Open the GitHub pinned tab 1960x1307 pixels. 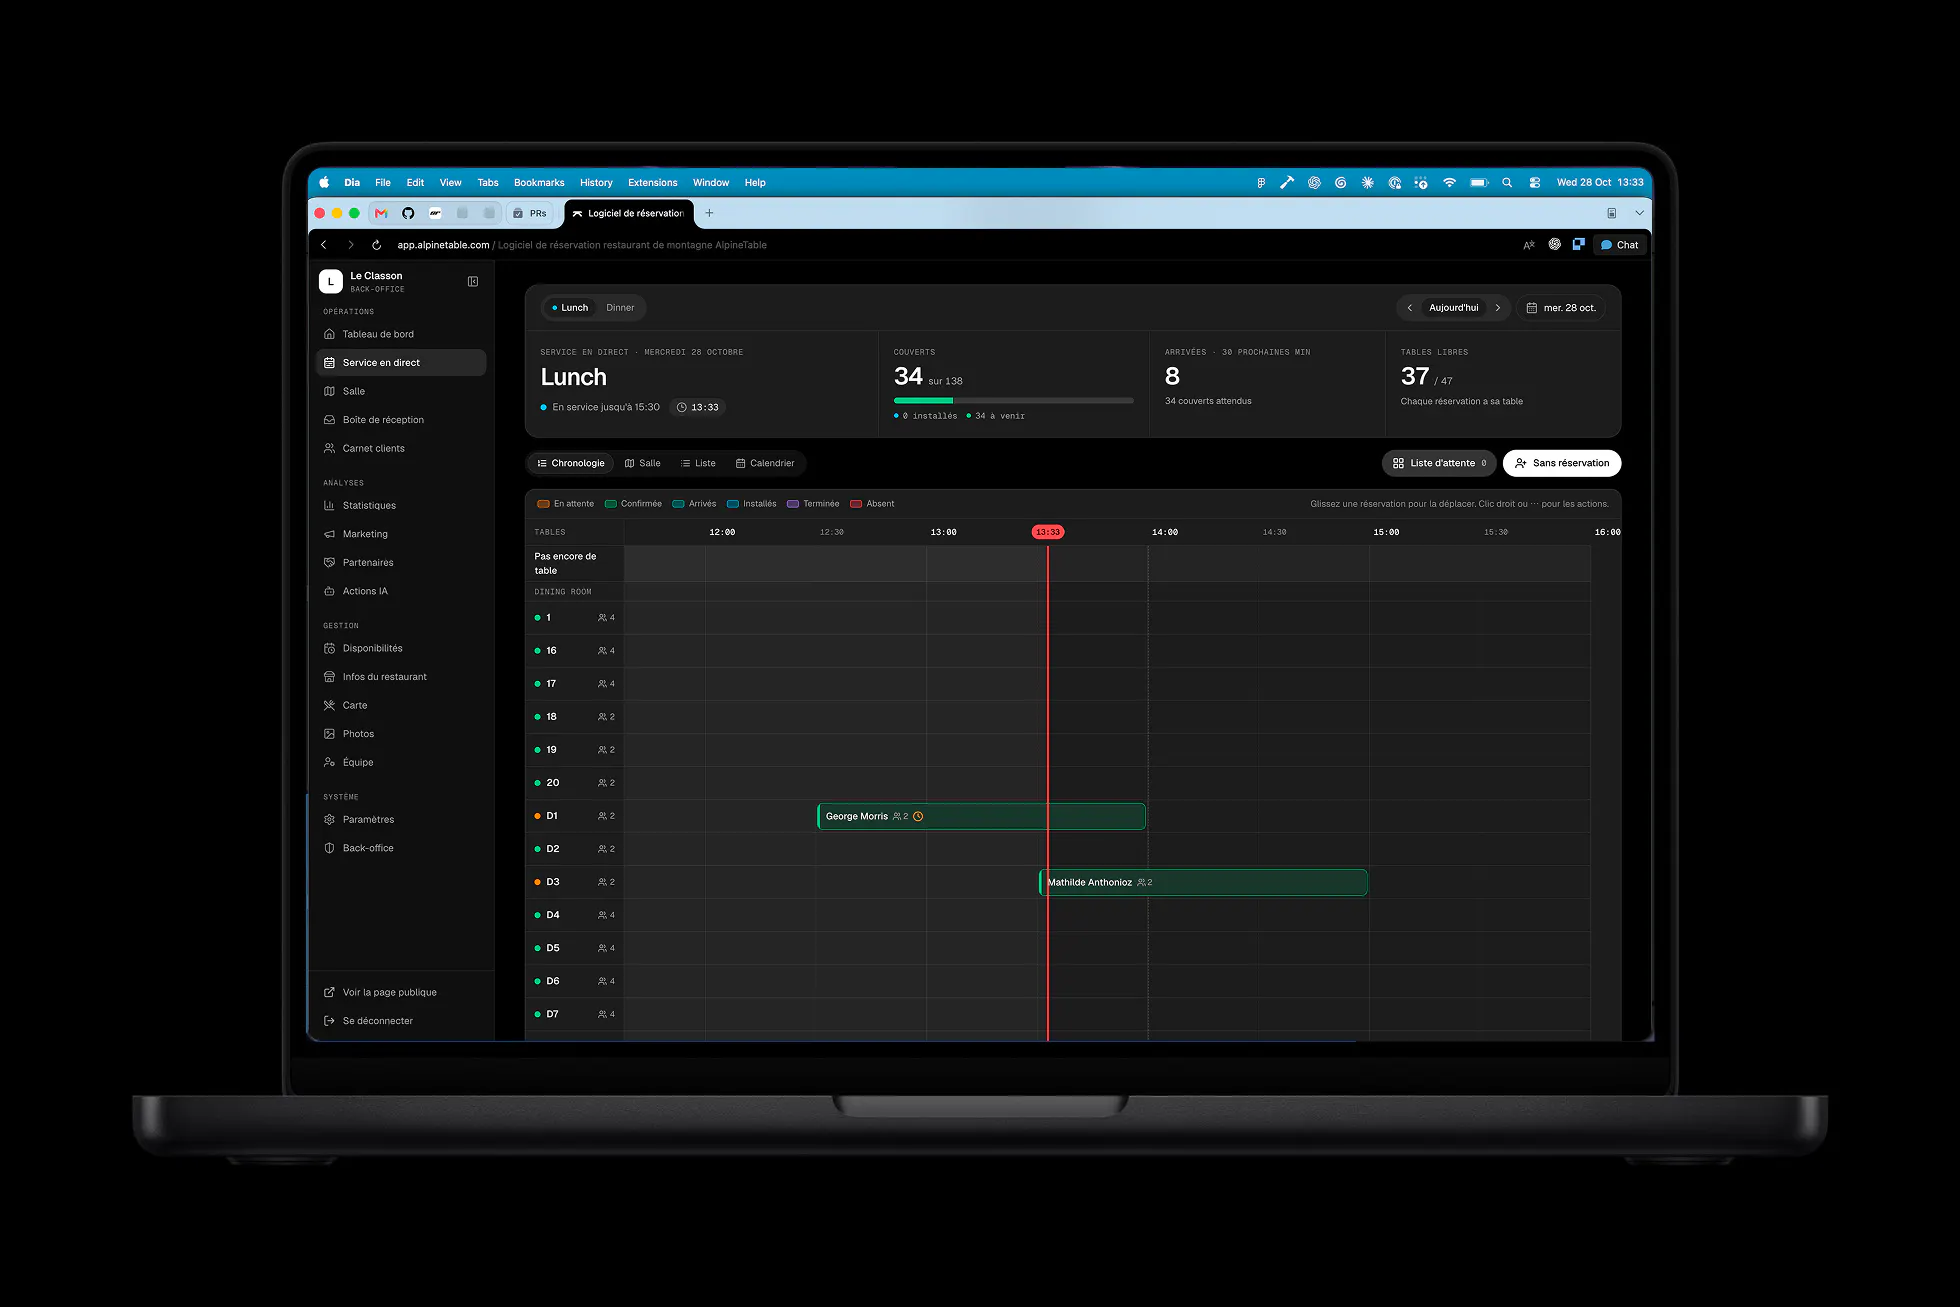point(408,213)
